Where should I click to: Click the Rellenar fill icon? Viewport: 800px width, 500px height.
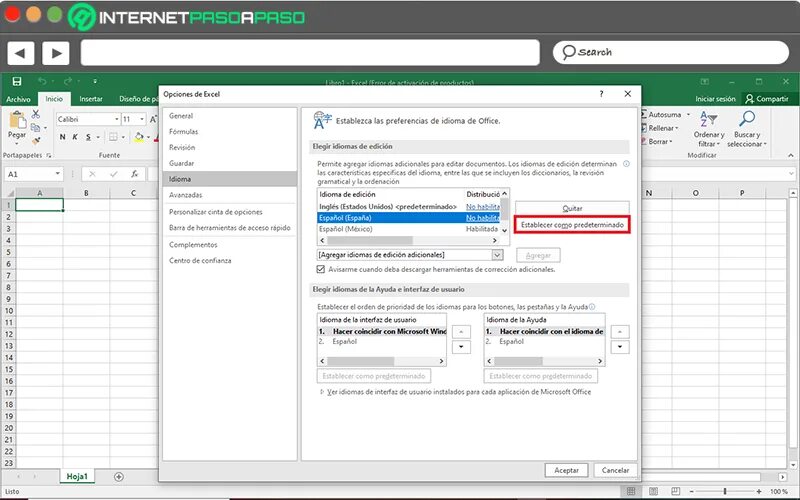click(x=644, y=128)
